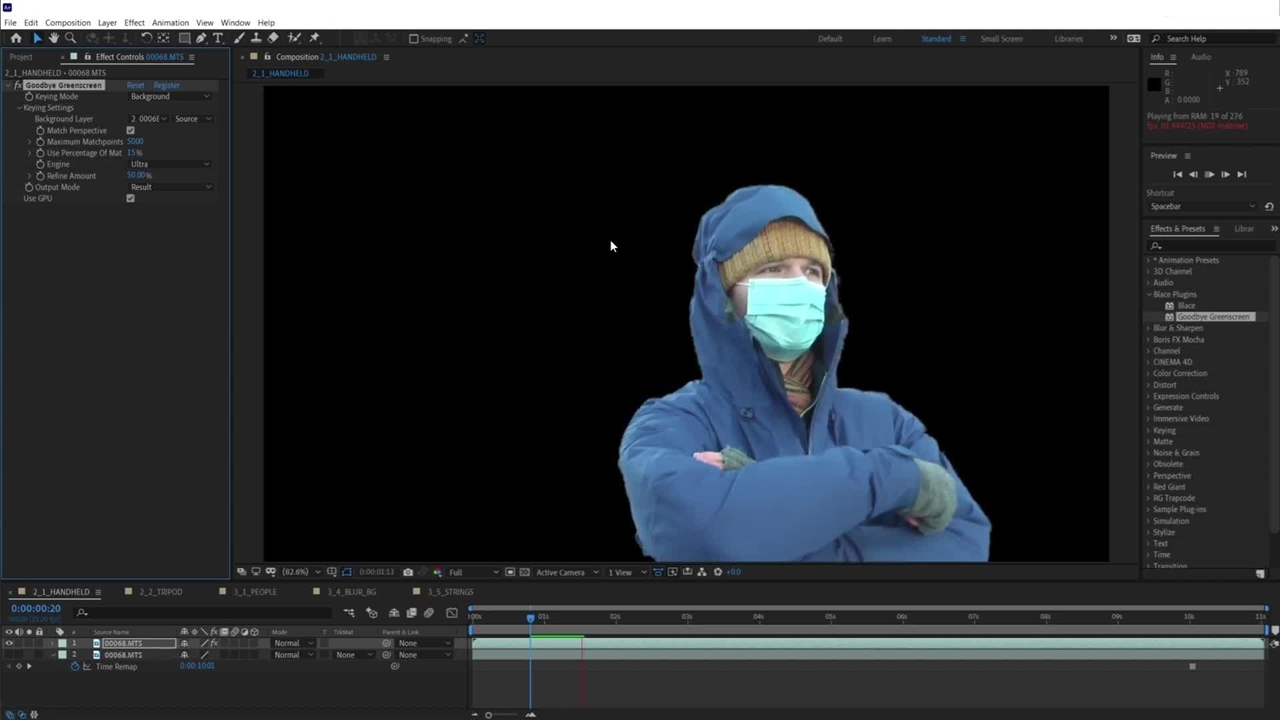Expand the Color Correction effects category
The image size is (1280, 720).
[1179, 373]
